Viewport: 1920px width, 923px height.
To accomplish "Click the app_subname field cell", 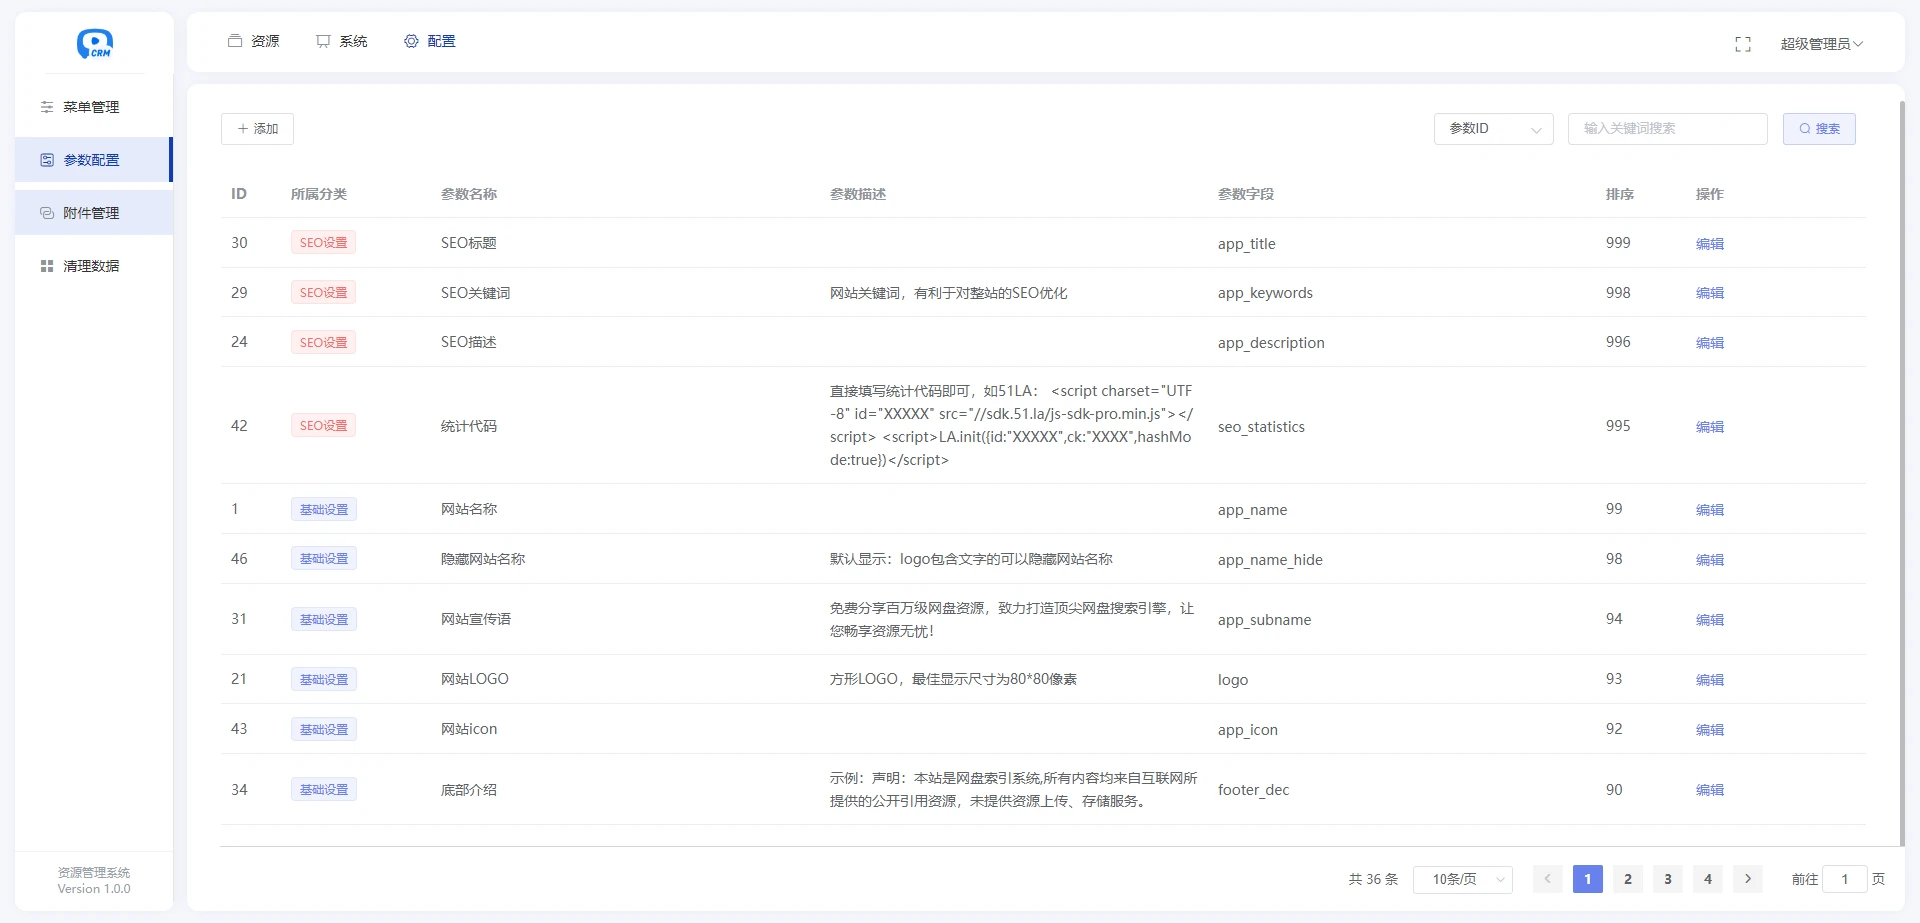I will coord(1264,619).
